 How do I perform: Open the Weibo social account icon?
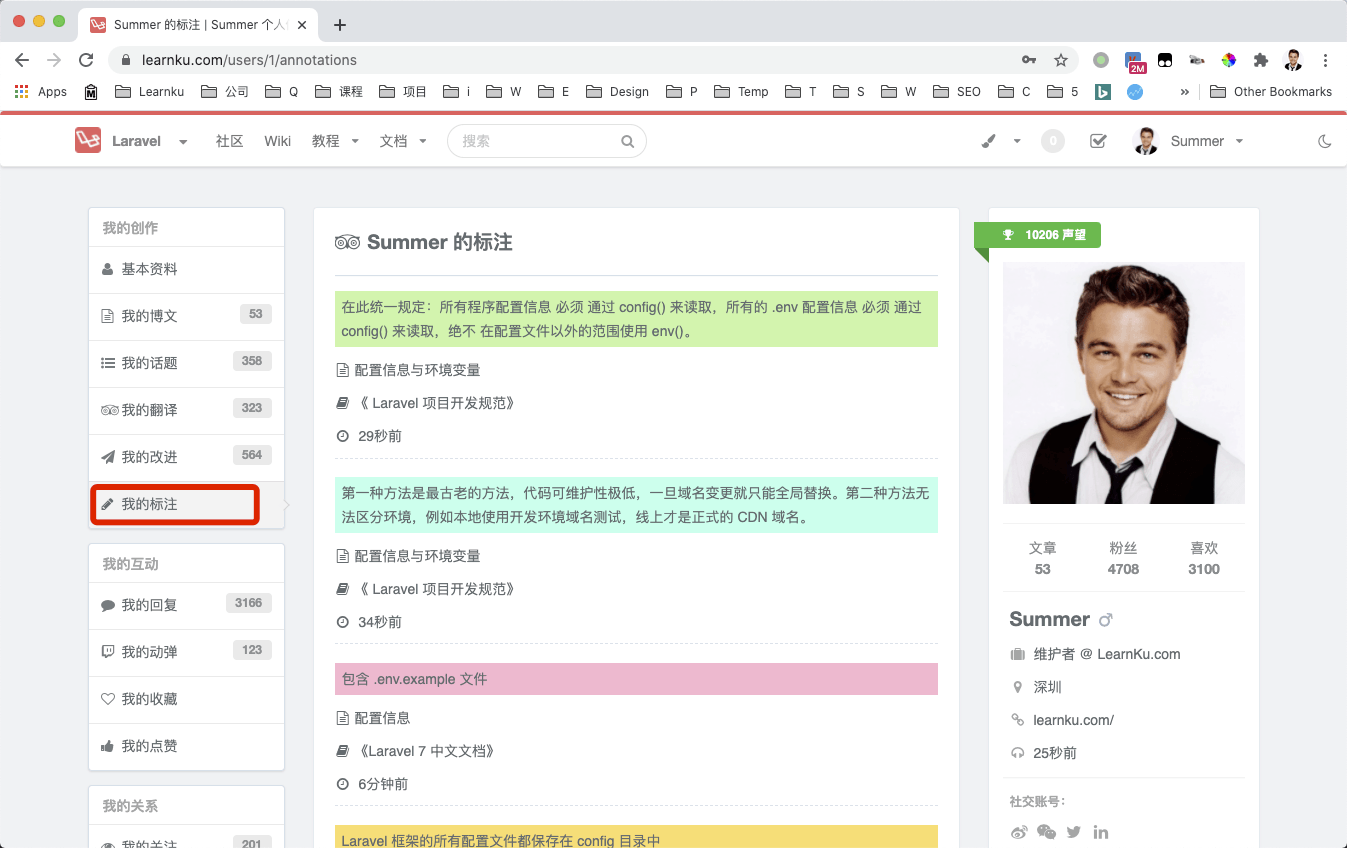tap(1019, 832)
